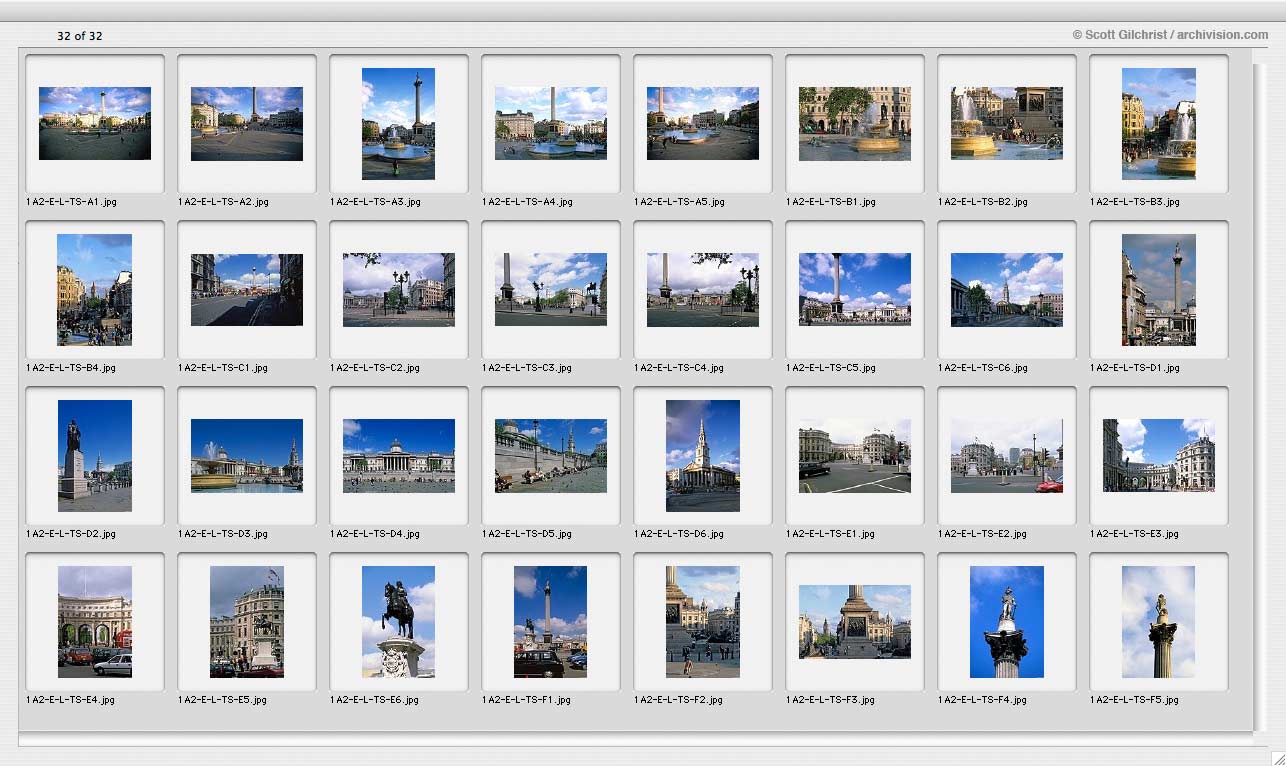
Task: Choose the 1A2-E-L-TS-C4.jpg image
Action: (x=703, y=289)
